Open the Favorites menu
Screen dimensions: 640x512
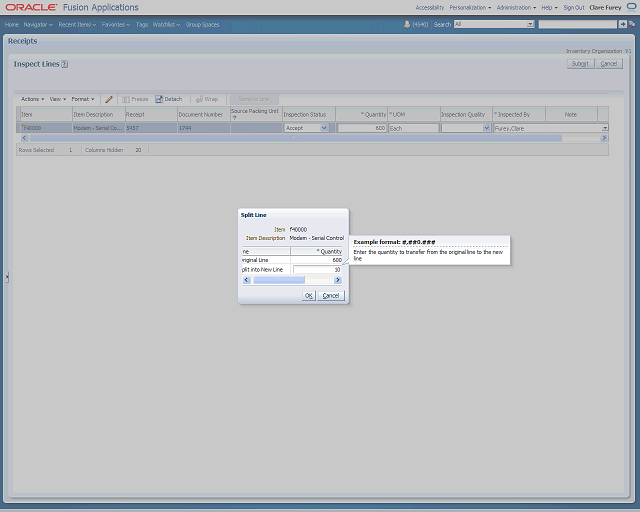click(116, 24)
